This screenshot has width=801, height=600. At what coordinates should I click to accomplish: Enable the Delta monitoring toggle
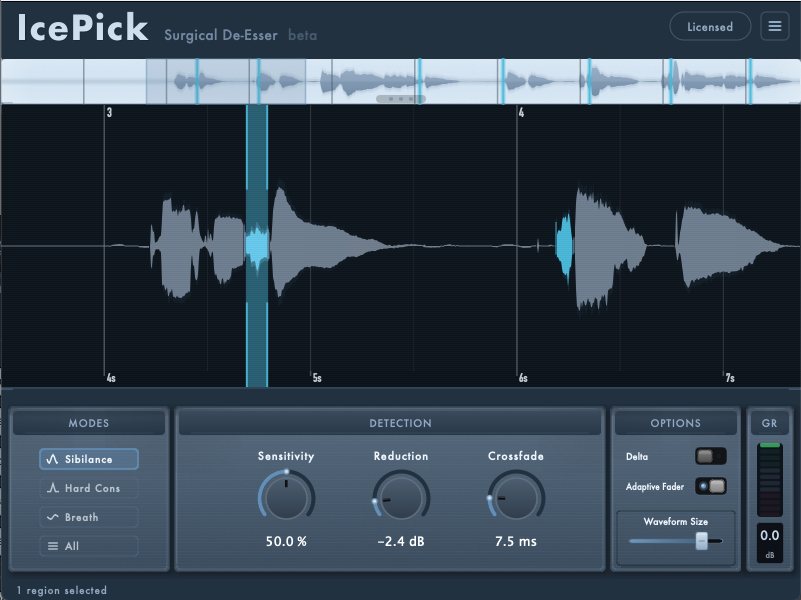(x=711, y=455)
